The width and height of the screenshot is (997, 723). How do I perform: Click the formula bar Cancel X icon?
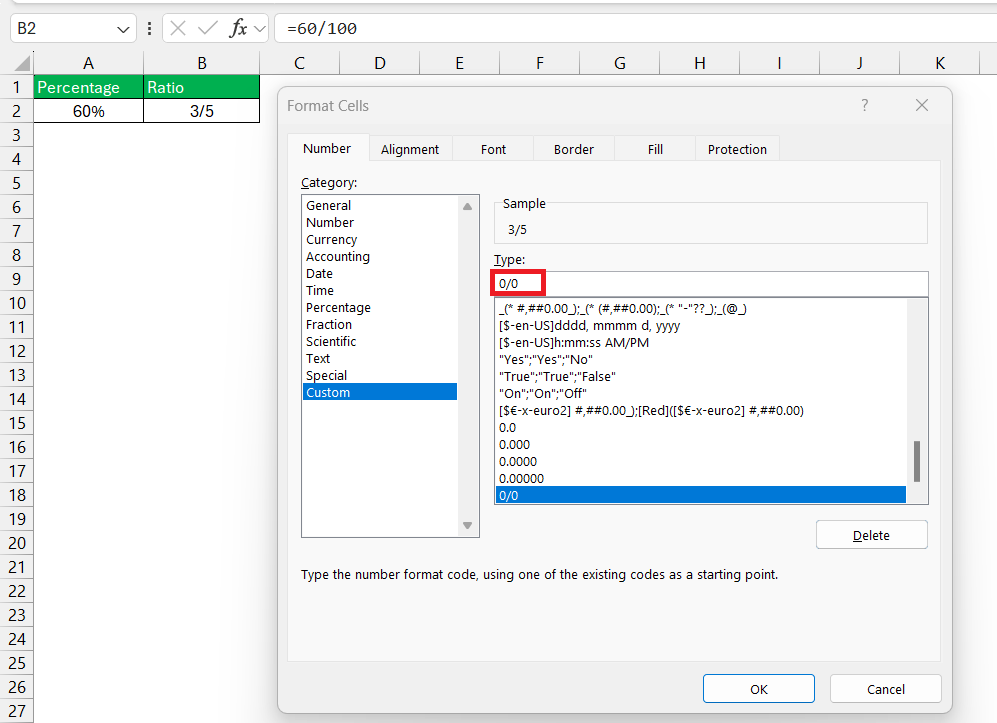pos(178,28)
